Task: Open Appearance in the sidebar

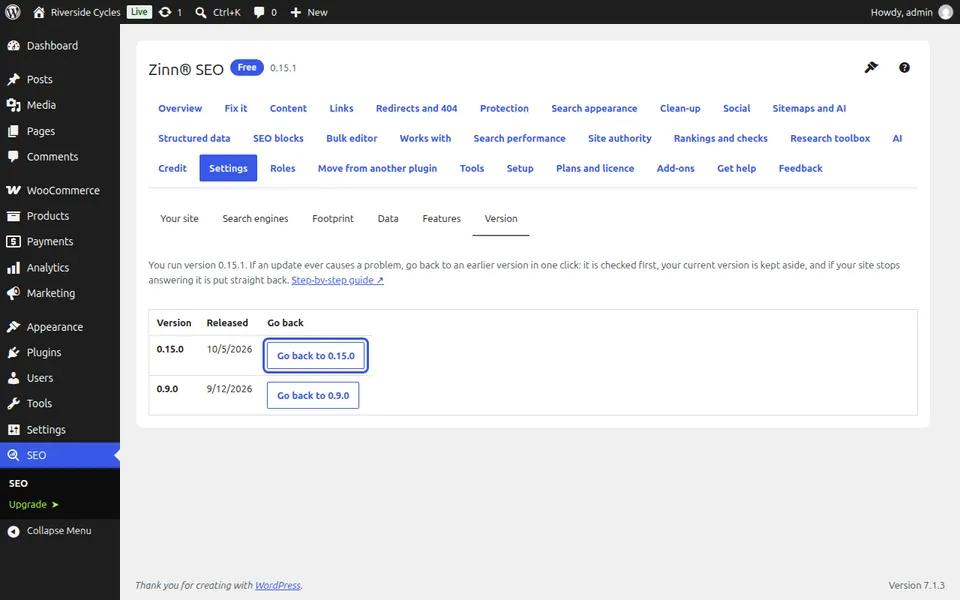Action: click(60, 327)
